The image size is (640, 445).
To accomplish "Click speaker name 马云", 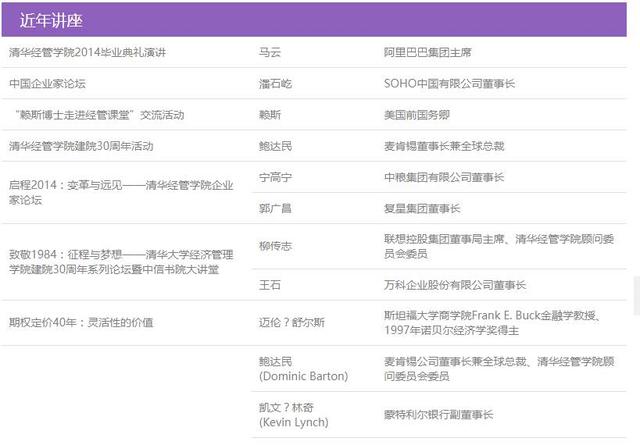I will (269, 52).
